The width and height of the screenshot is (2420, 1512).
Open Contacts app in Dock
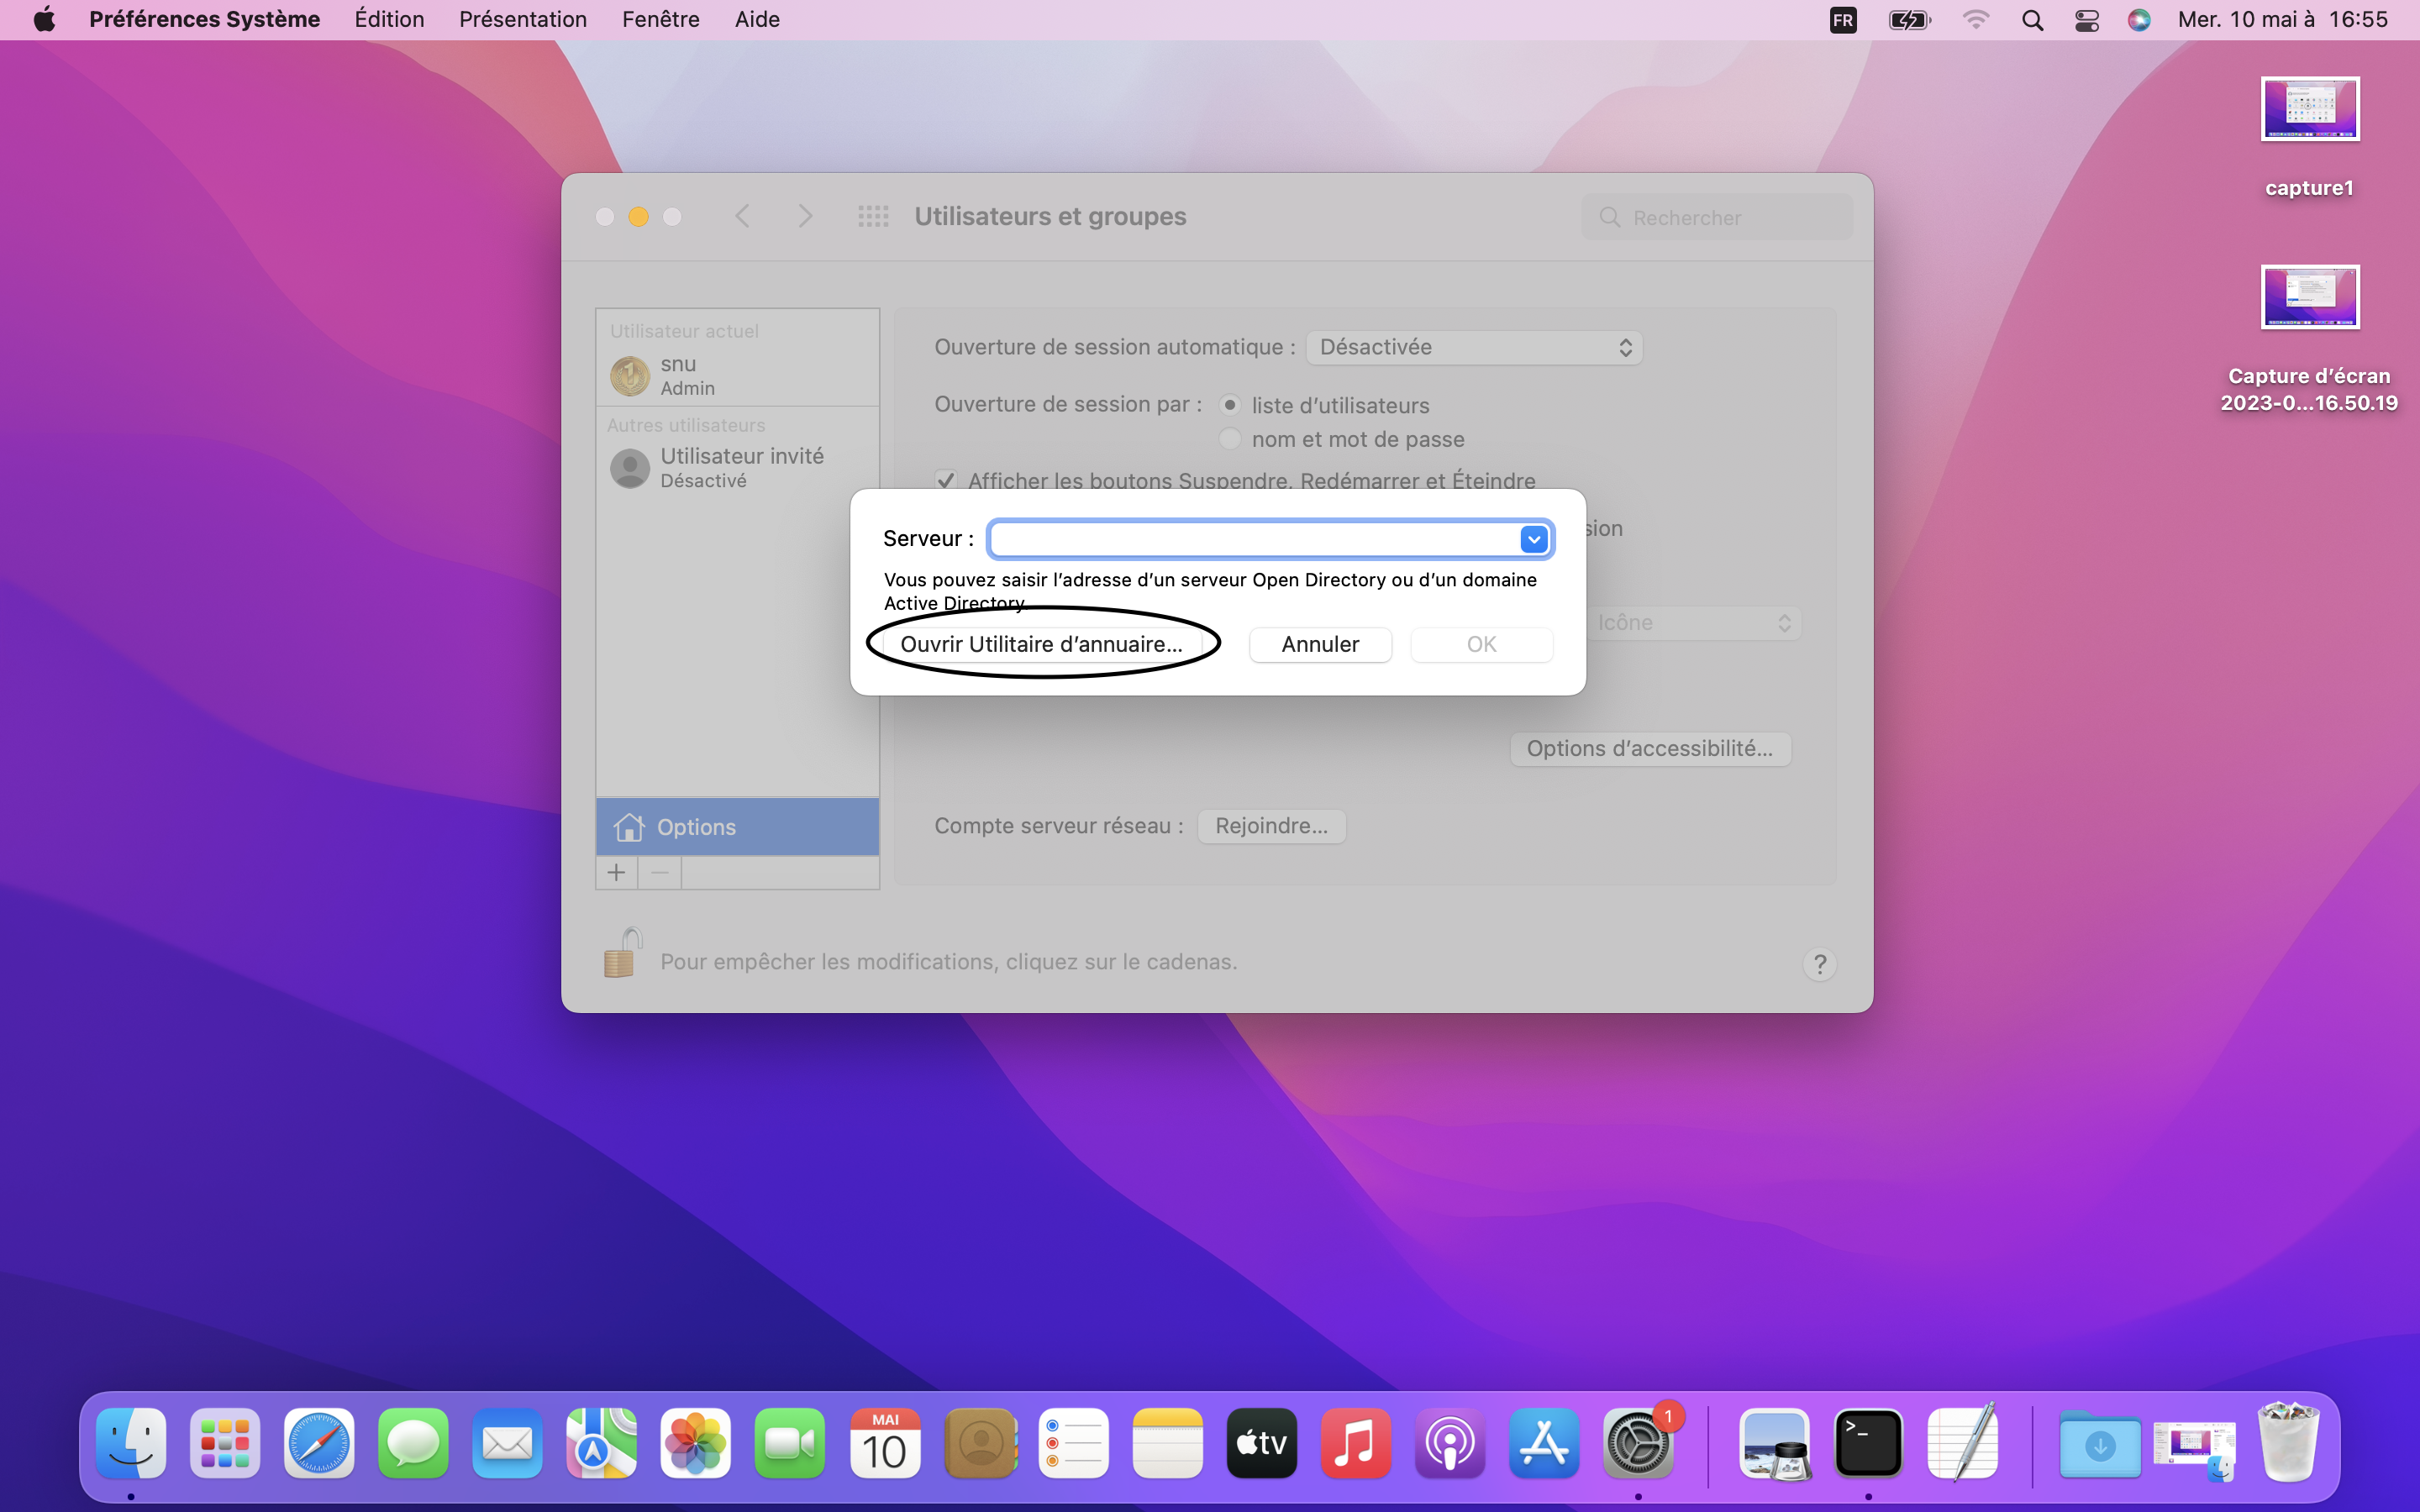click(979, 1443)
